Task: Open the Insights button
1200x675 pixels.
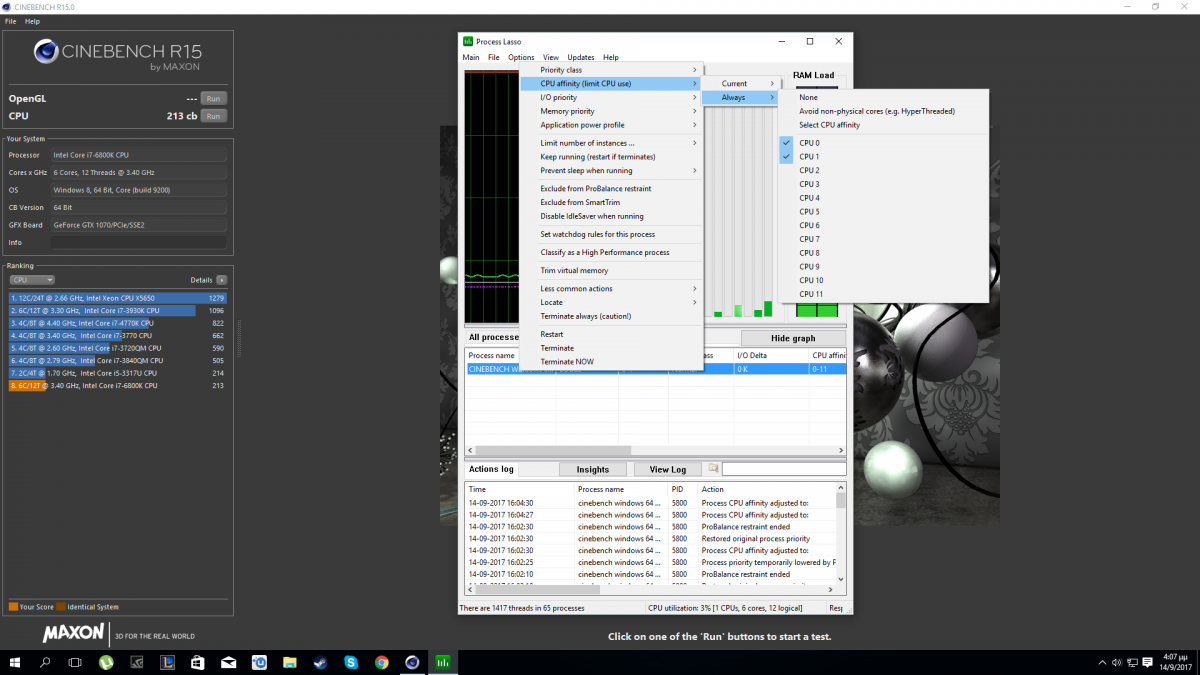Action: tap(592, 469)
